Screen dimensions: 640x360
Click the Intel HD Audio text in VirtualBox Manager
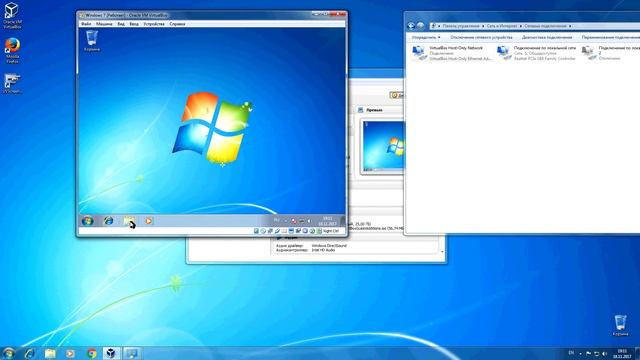pyautogui.click(x=323, y=250)
